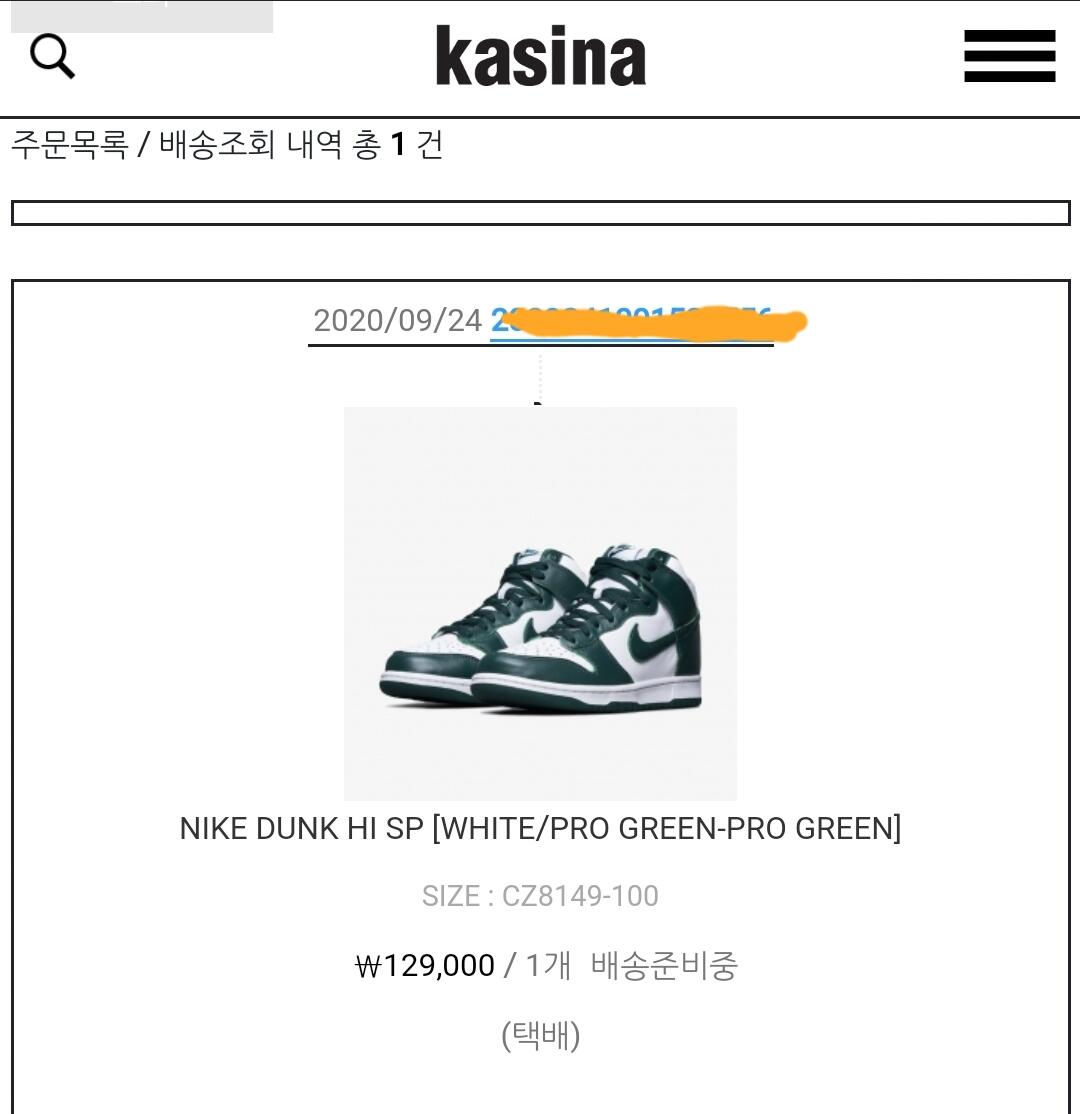
Task: Click the 배송준비중 delivery status
Action: (664, 966)
